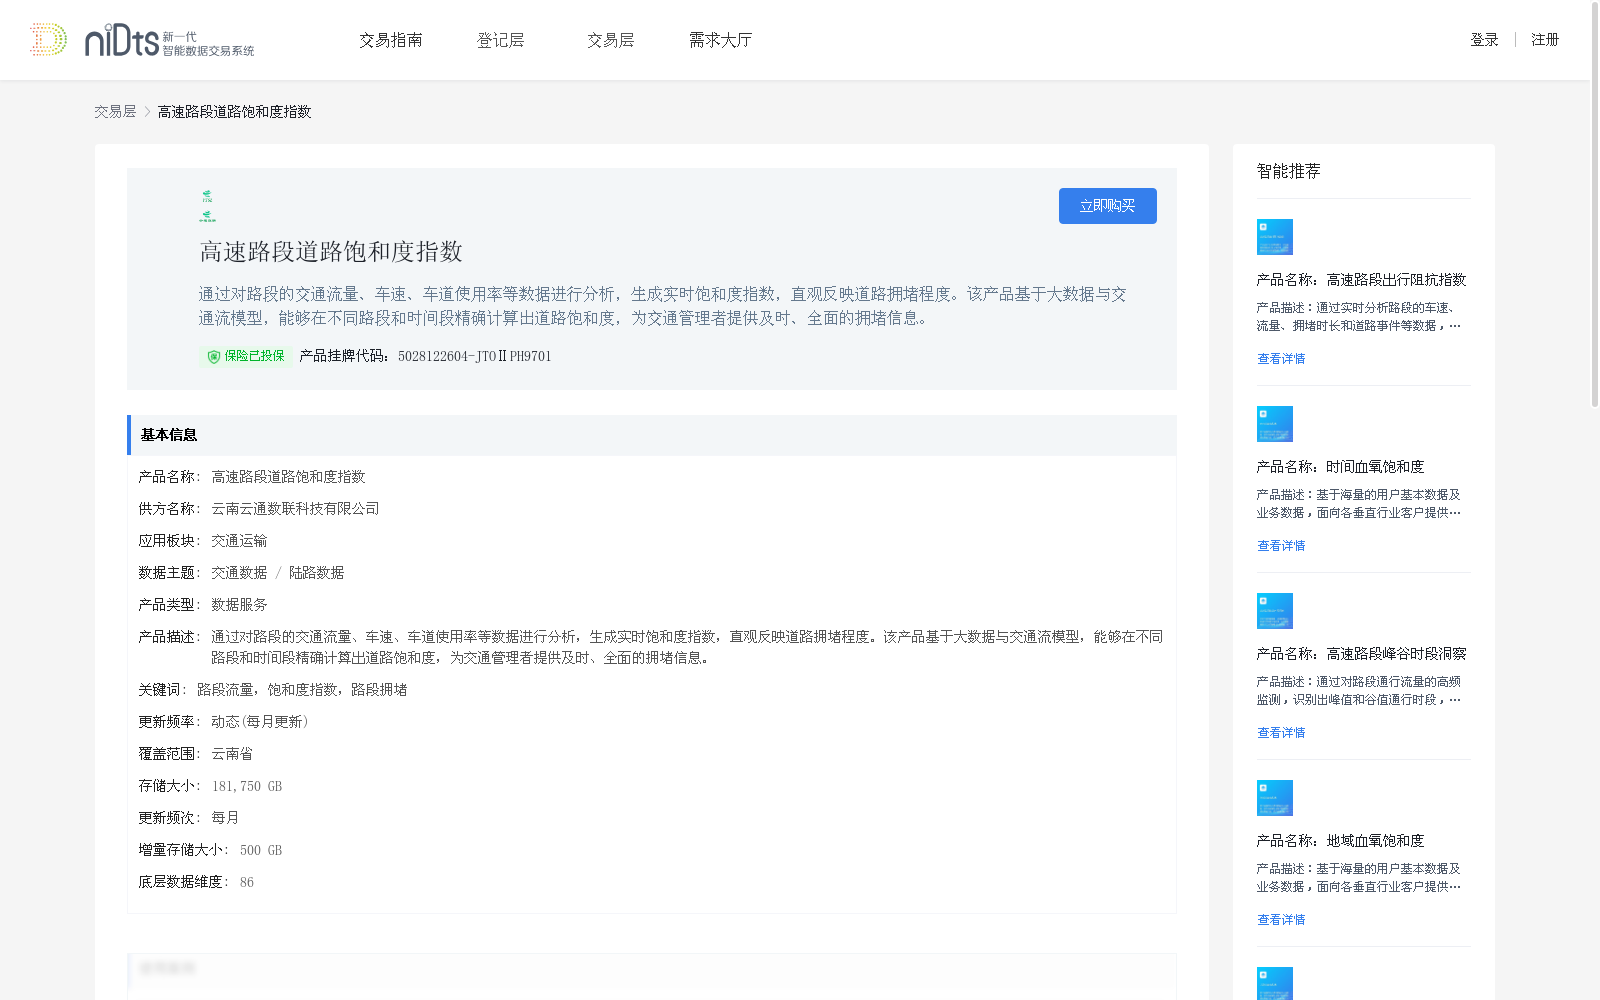Viewport: 1600px width, 1000px height.
Task: Click the niDts site logo
Action: tap(142, 40)
